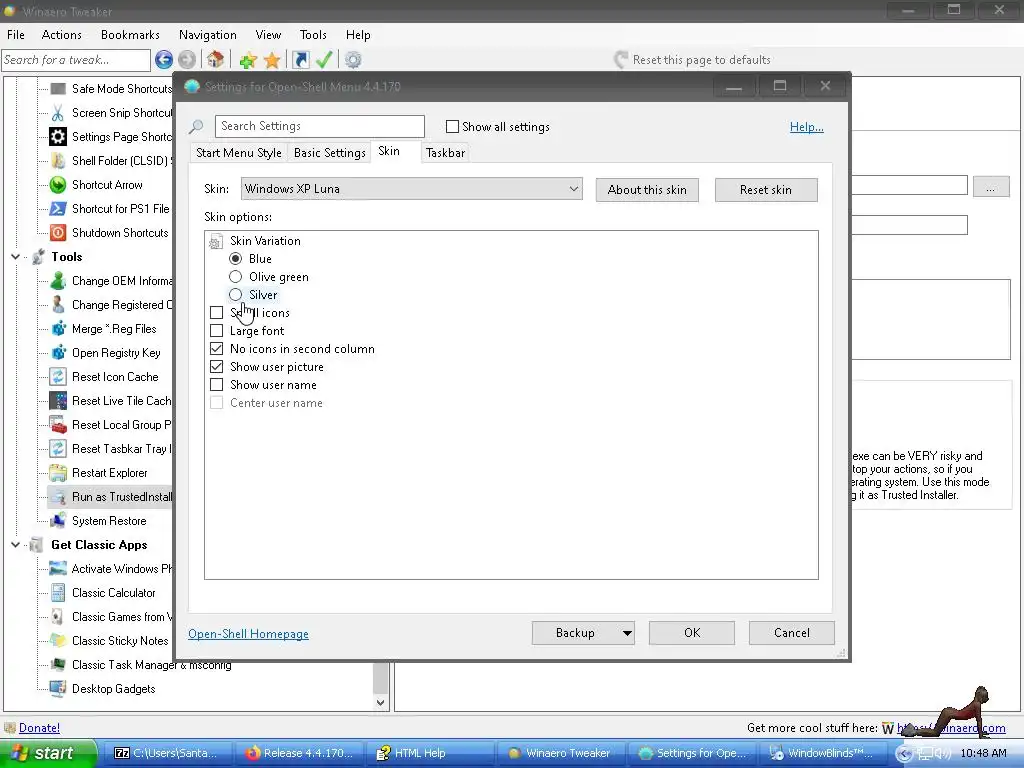This screenshot has width=1024, height=768.
Task: Click the green checkmark apply icon
Action: pyautogui.click(x=324, y=60)
